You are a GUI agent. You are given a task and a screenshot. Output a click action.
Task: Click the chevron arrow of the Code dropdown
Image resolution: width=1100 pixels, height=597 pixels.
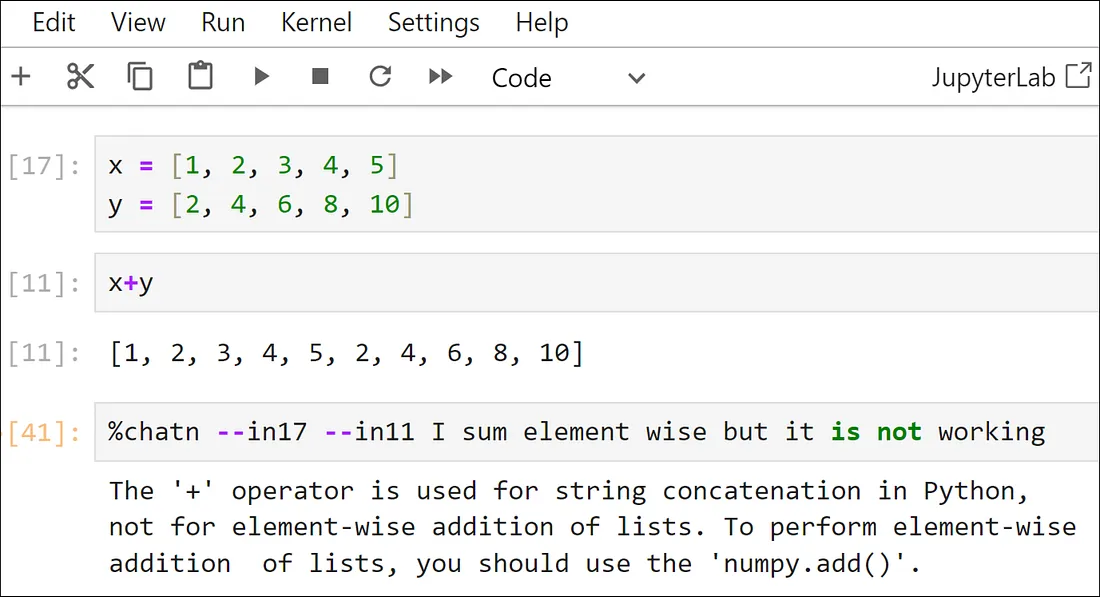click(x=636, y=78)
